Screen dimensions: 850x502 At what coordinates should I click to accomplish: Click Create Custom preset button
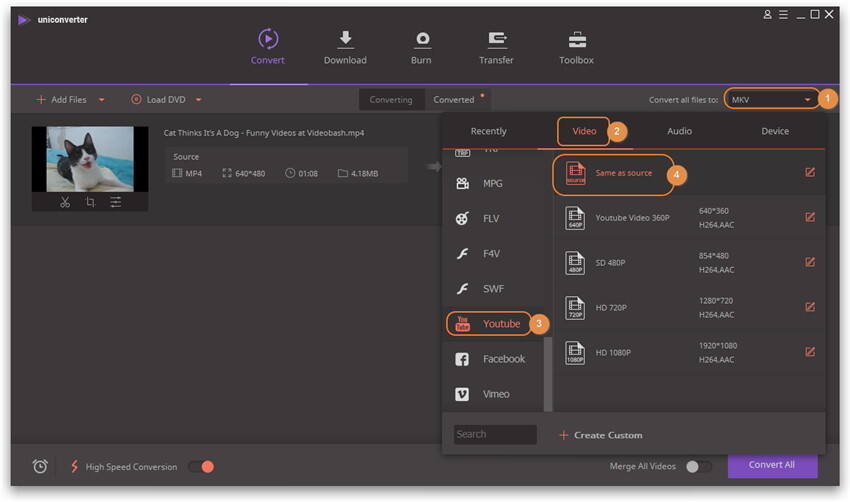601,435
